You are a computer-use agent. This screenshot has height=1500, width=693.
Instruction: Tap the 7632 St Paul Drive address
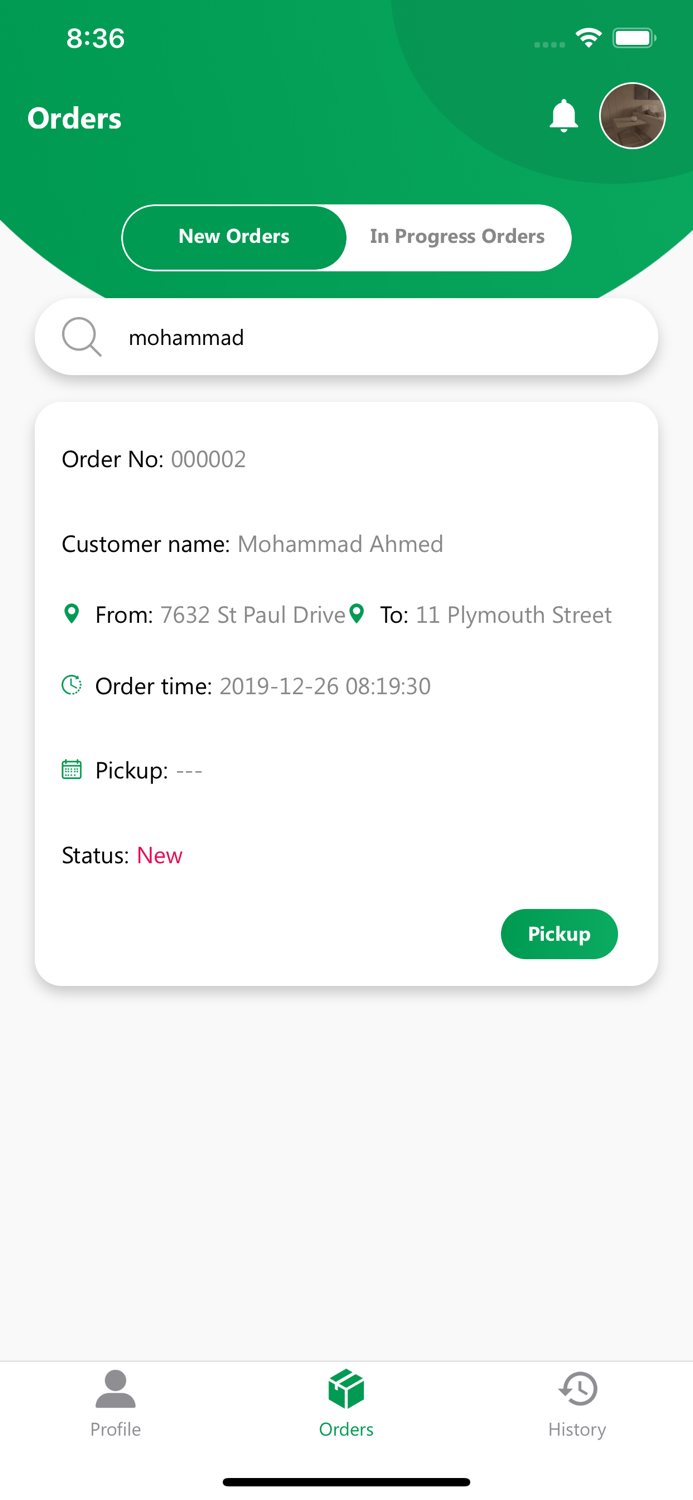tap(252, 615)
